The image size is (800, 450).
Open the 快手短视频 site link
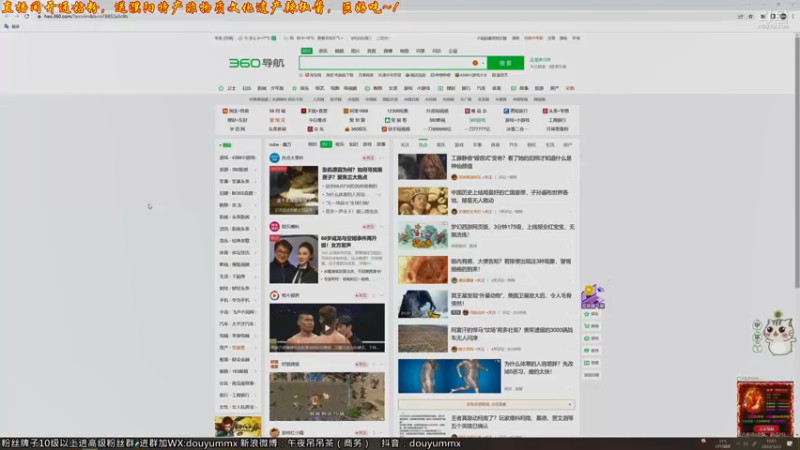pos(396,129)
